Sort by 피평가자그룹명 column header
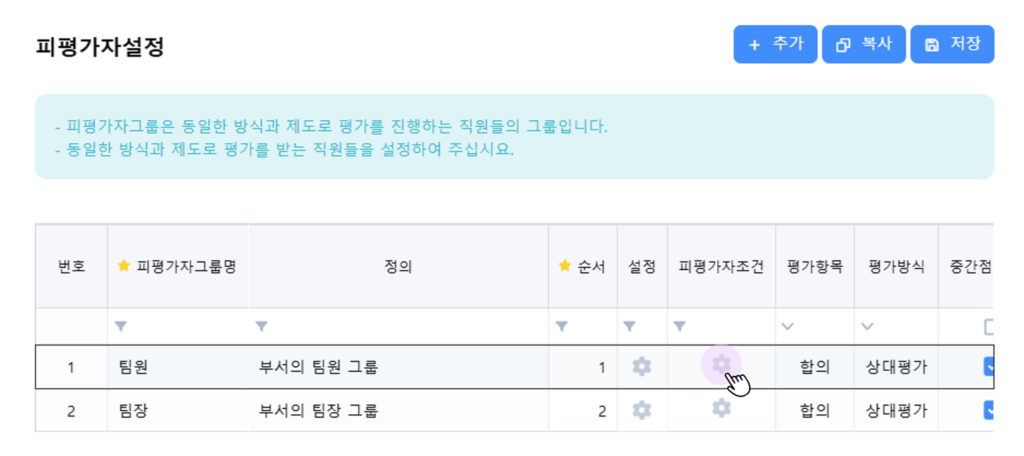 (x=185, y=266)
